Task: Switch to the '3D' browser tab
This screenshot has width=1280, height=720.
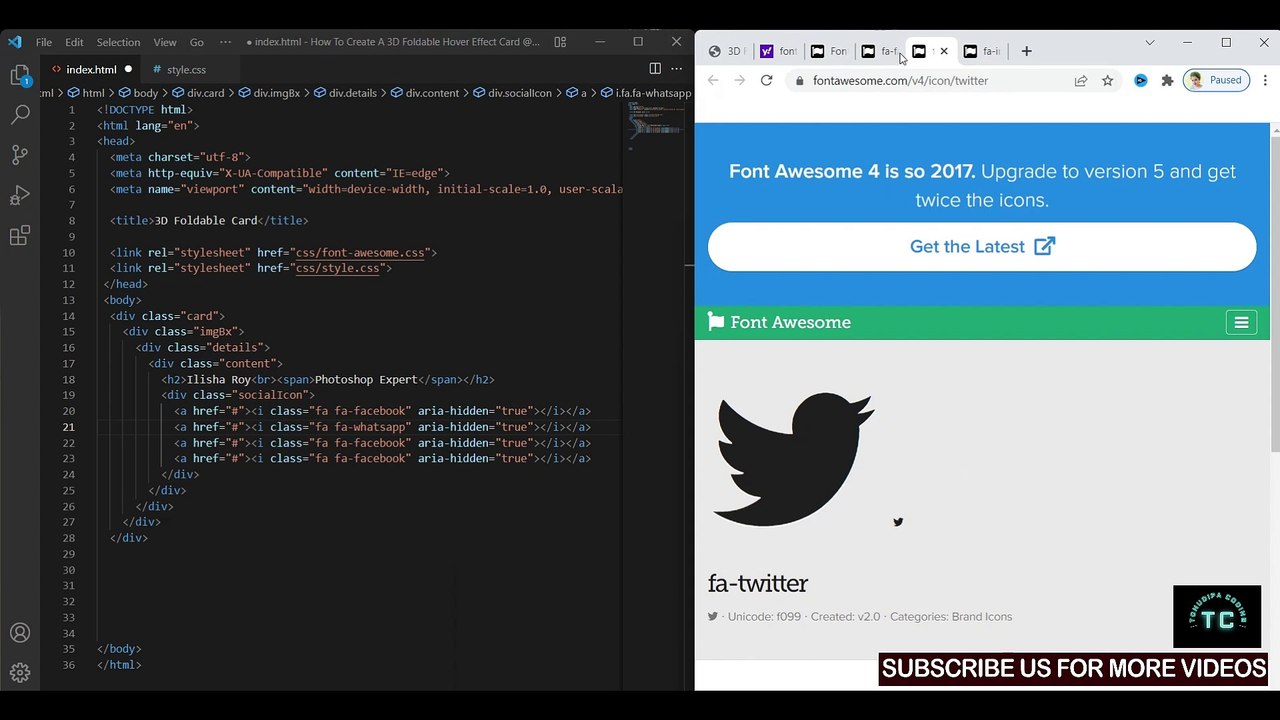Action: coord(727,51)
